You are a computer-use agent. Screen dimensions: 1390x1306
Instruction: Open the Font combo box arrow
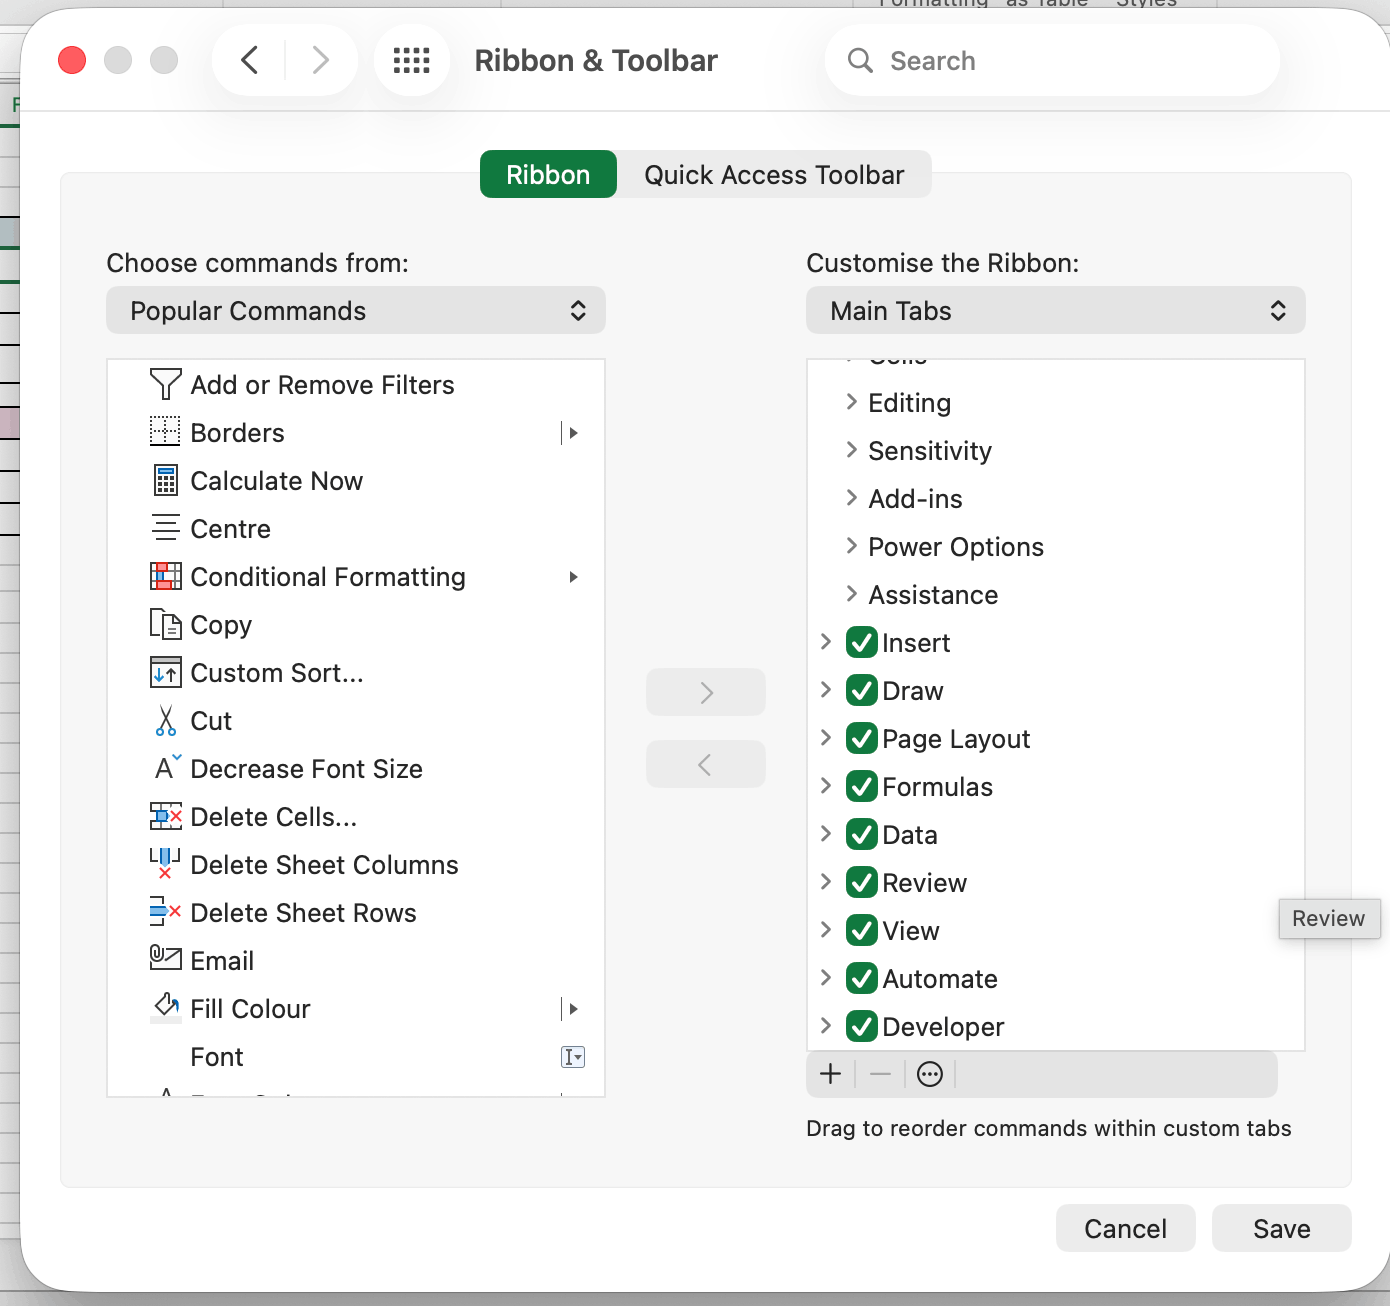573,1056
